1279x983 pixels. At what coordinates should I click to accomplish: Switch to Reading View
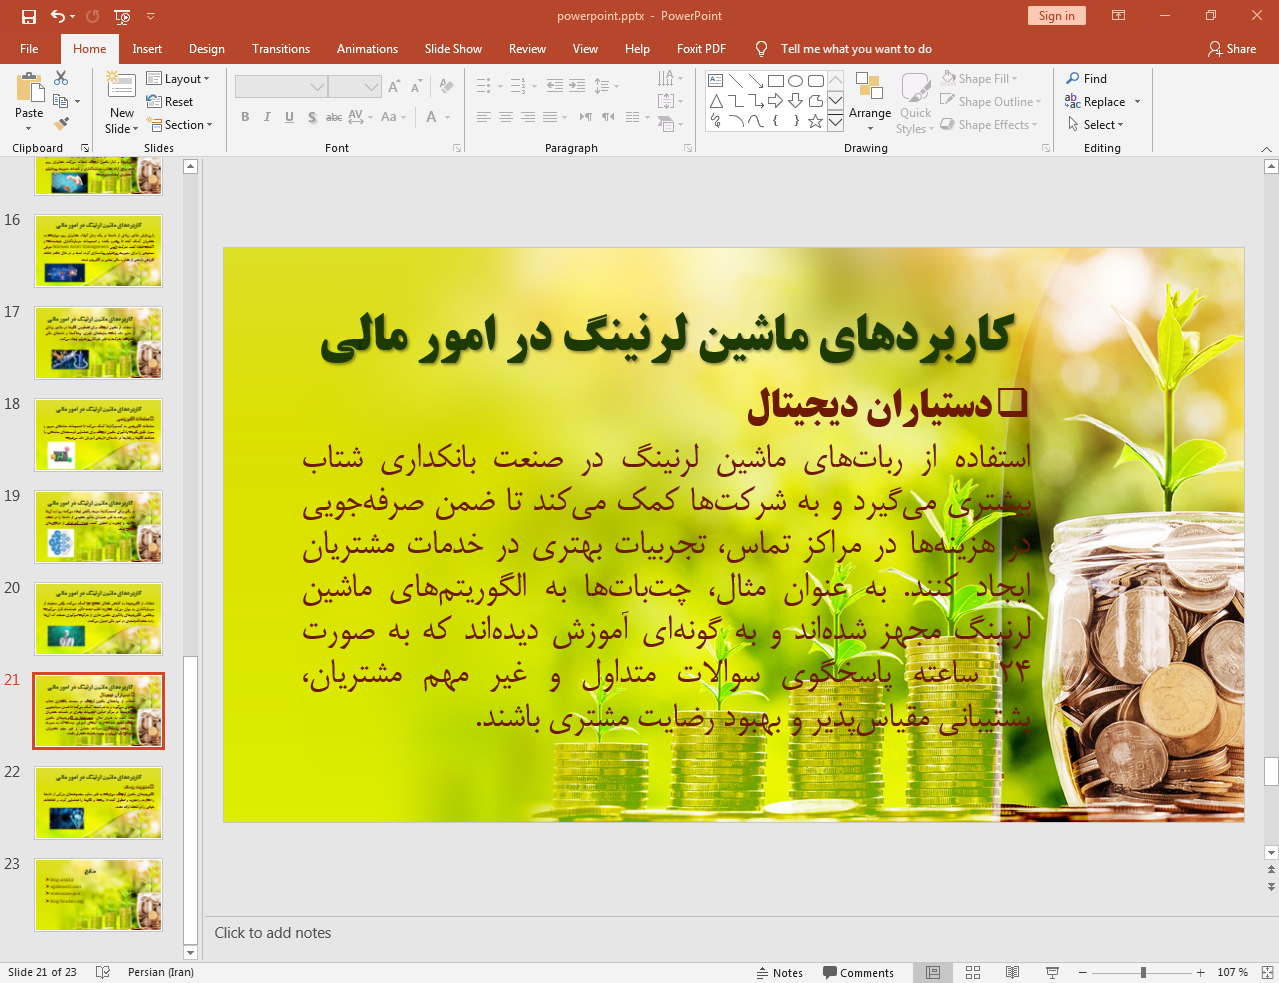pyautogui.click(x=1012, y=973)
